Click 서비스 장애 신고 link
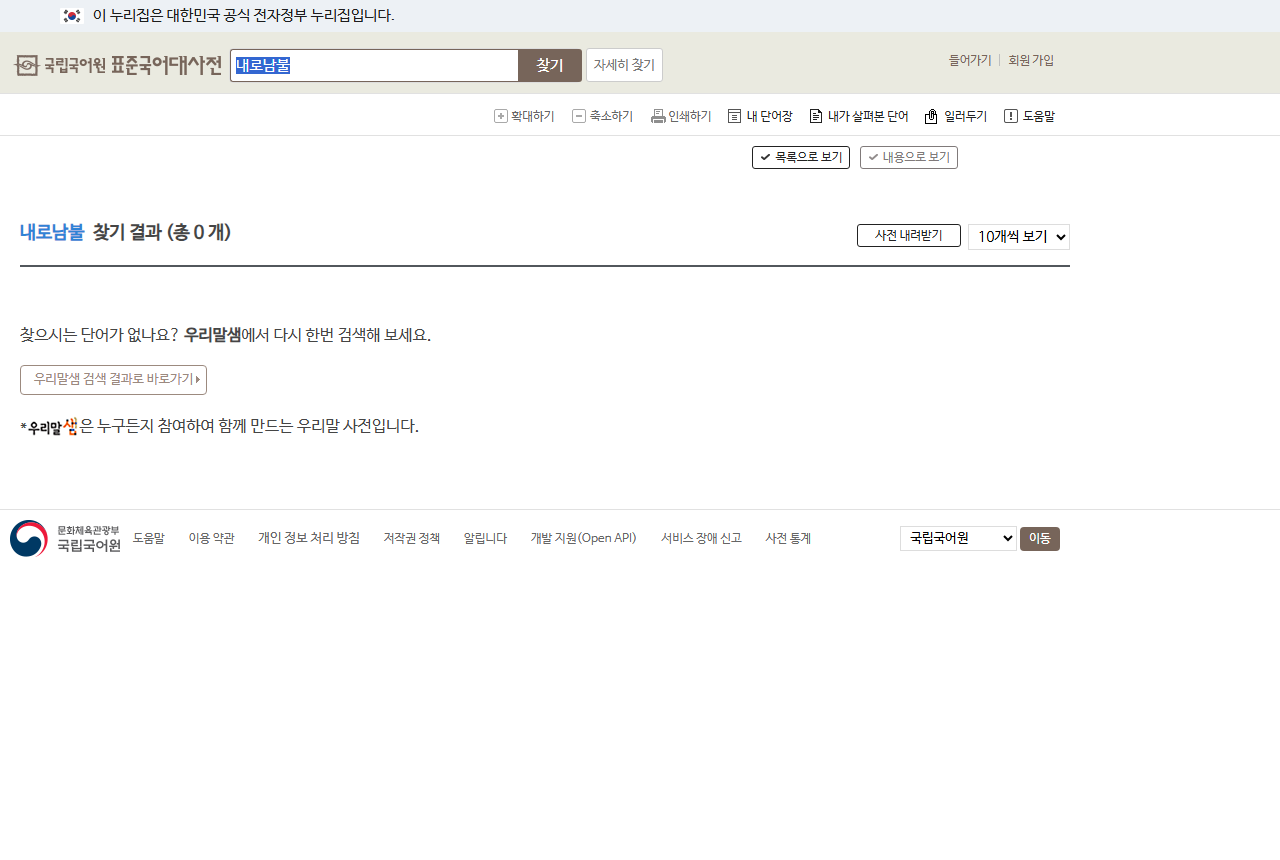1280x860 pixels. click(701, 538)
